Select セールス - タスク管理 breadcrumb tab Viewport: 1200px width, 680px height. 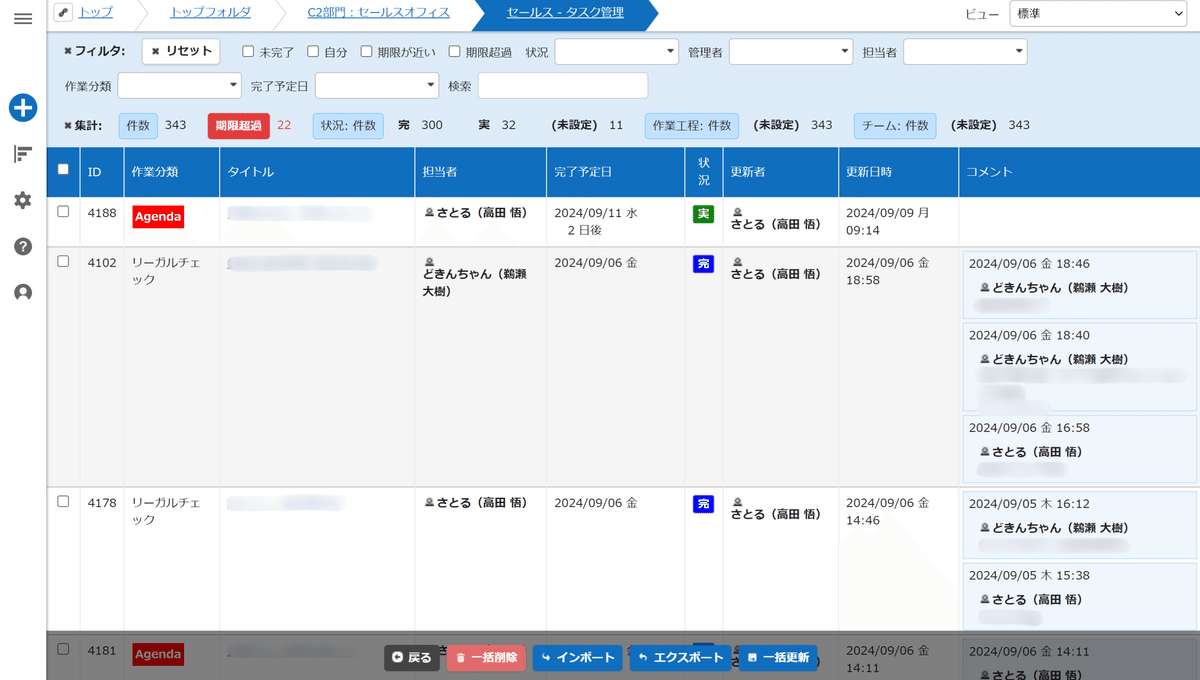click(565, 13)
